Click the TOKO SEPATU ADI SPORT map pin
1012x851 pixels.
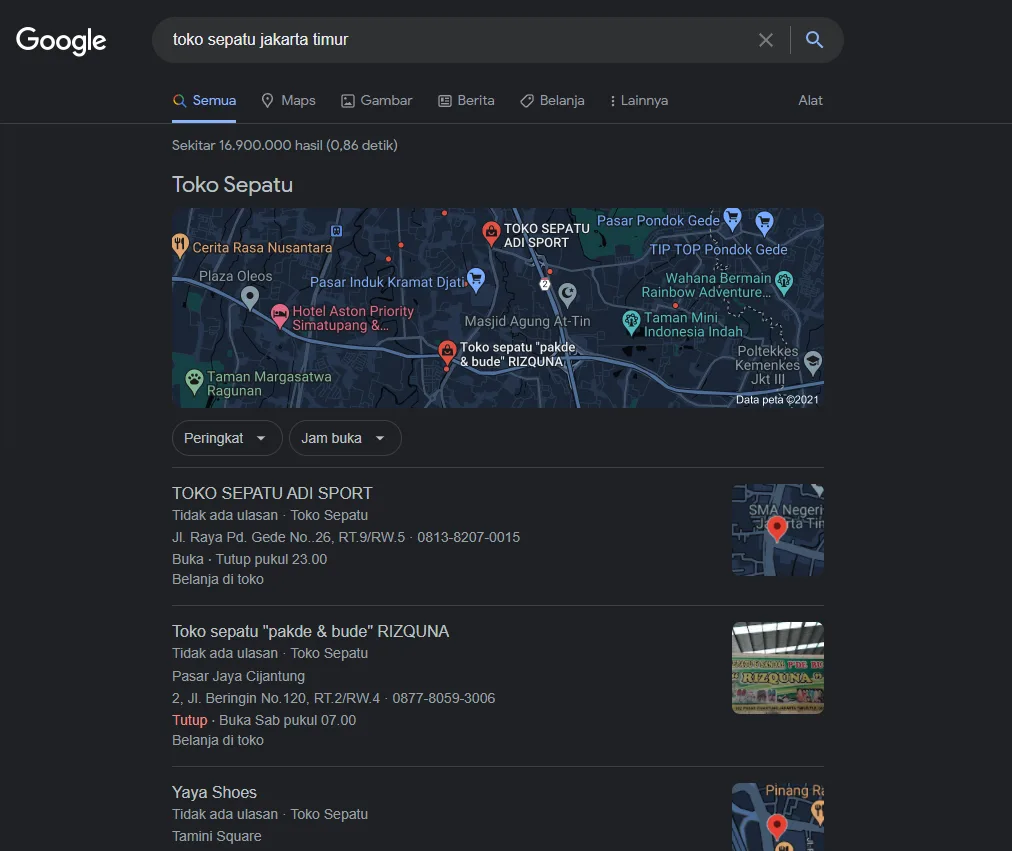click(491, 232)
